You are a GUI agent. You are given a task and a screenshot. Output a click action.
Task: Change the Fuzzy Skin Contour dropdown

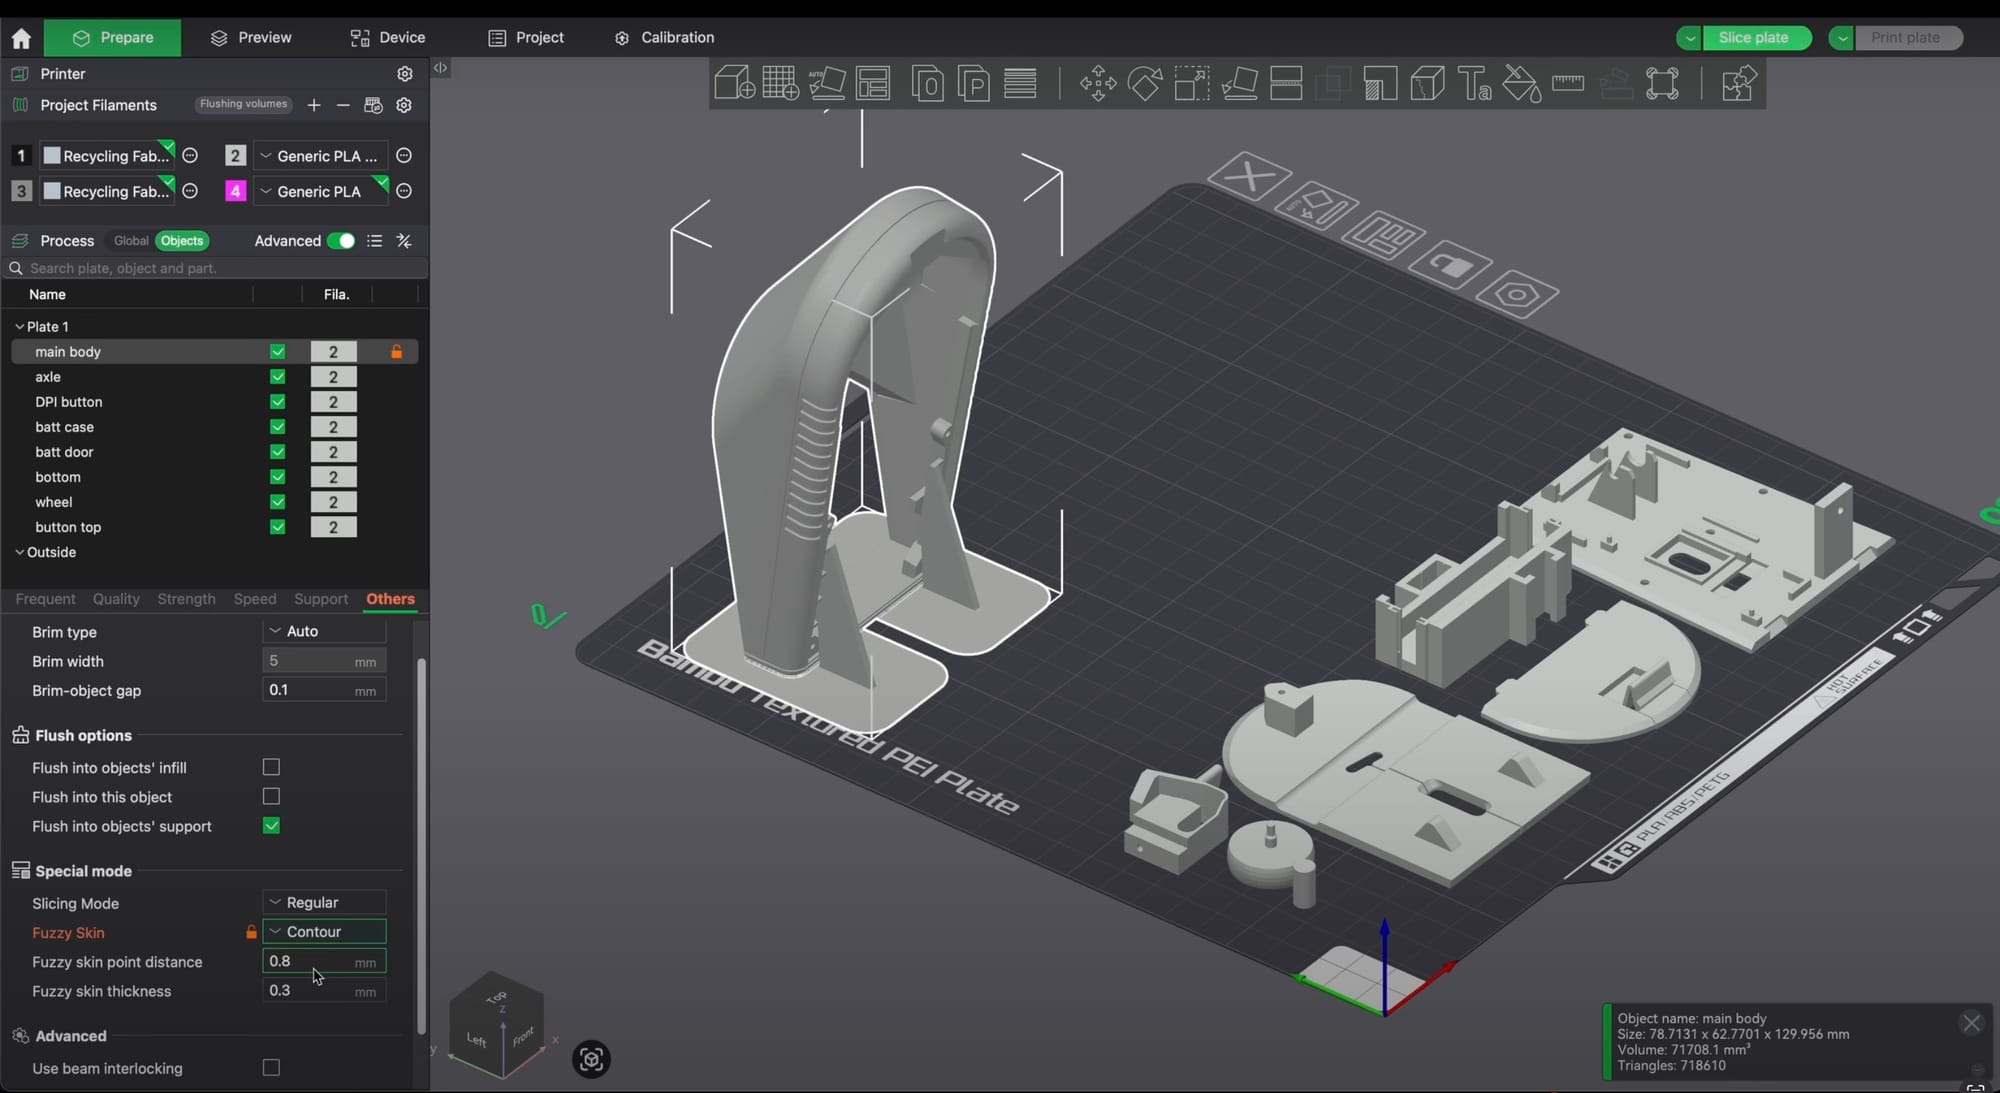[x=322, y=931]
